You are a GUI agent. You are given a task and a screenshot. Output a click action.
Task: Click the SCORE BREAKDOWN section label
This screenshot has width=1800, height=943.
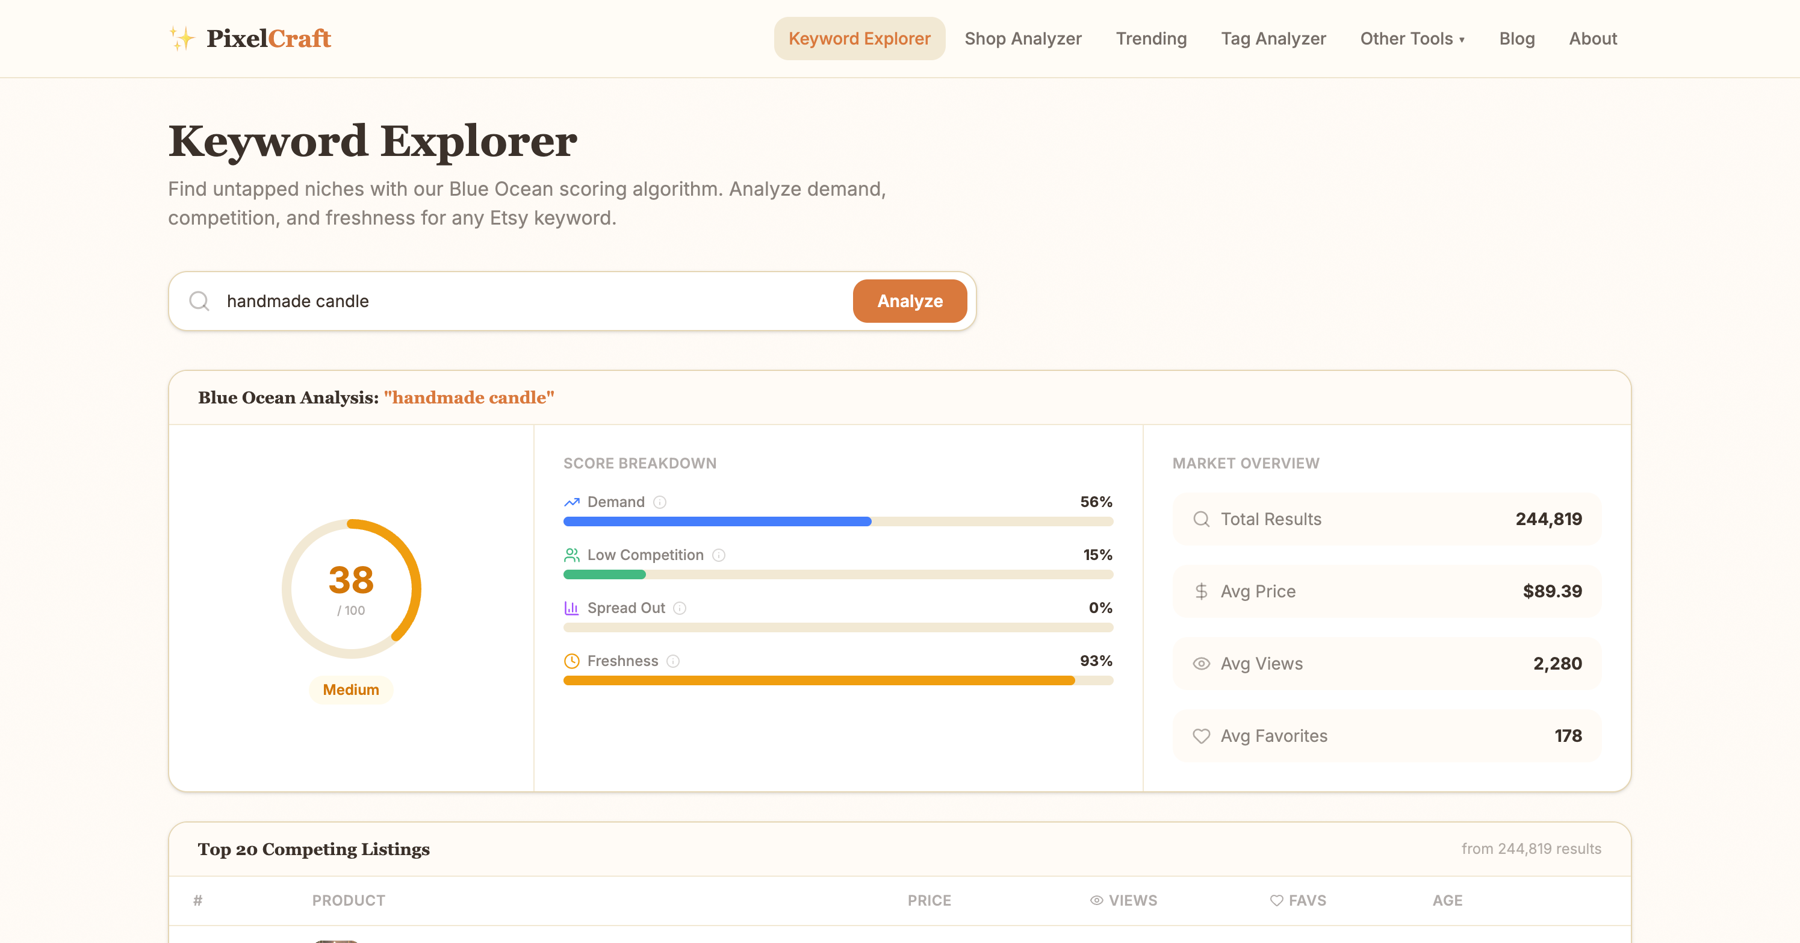[x=640, y=464]
